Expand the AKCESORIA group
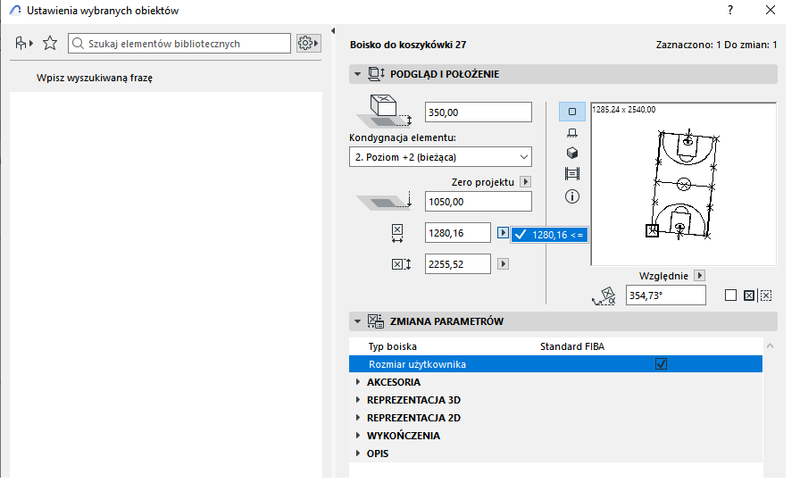This screenshot has height=491, width=800. pos(358,382)
